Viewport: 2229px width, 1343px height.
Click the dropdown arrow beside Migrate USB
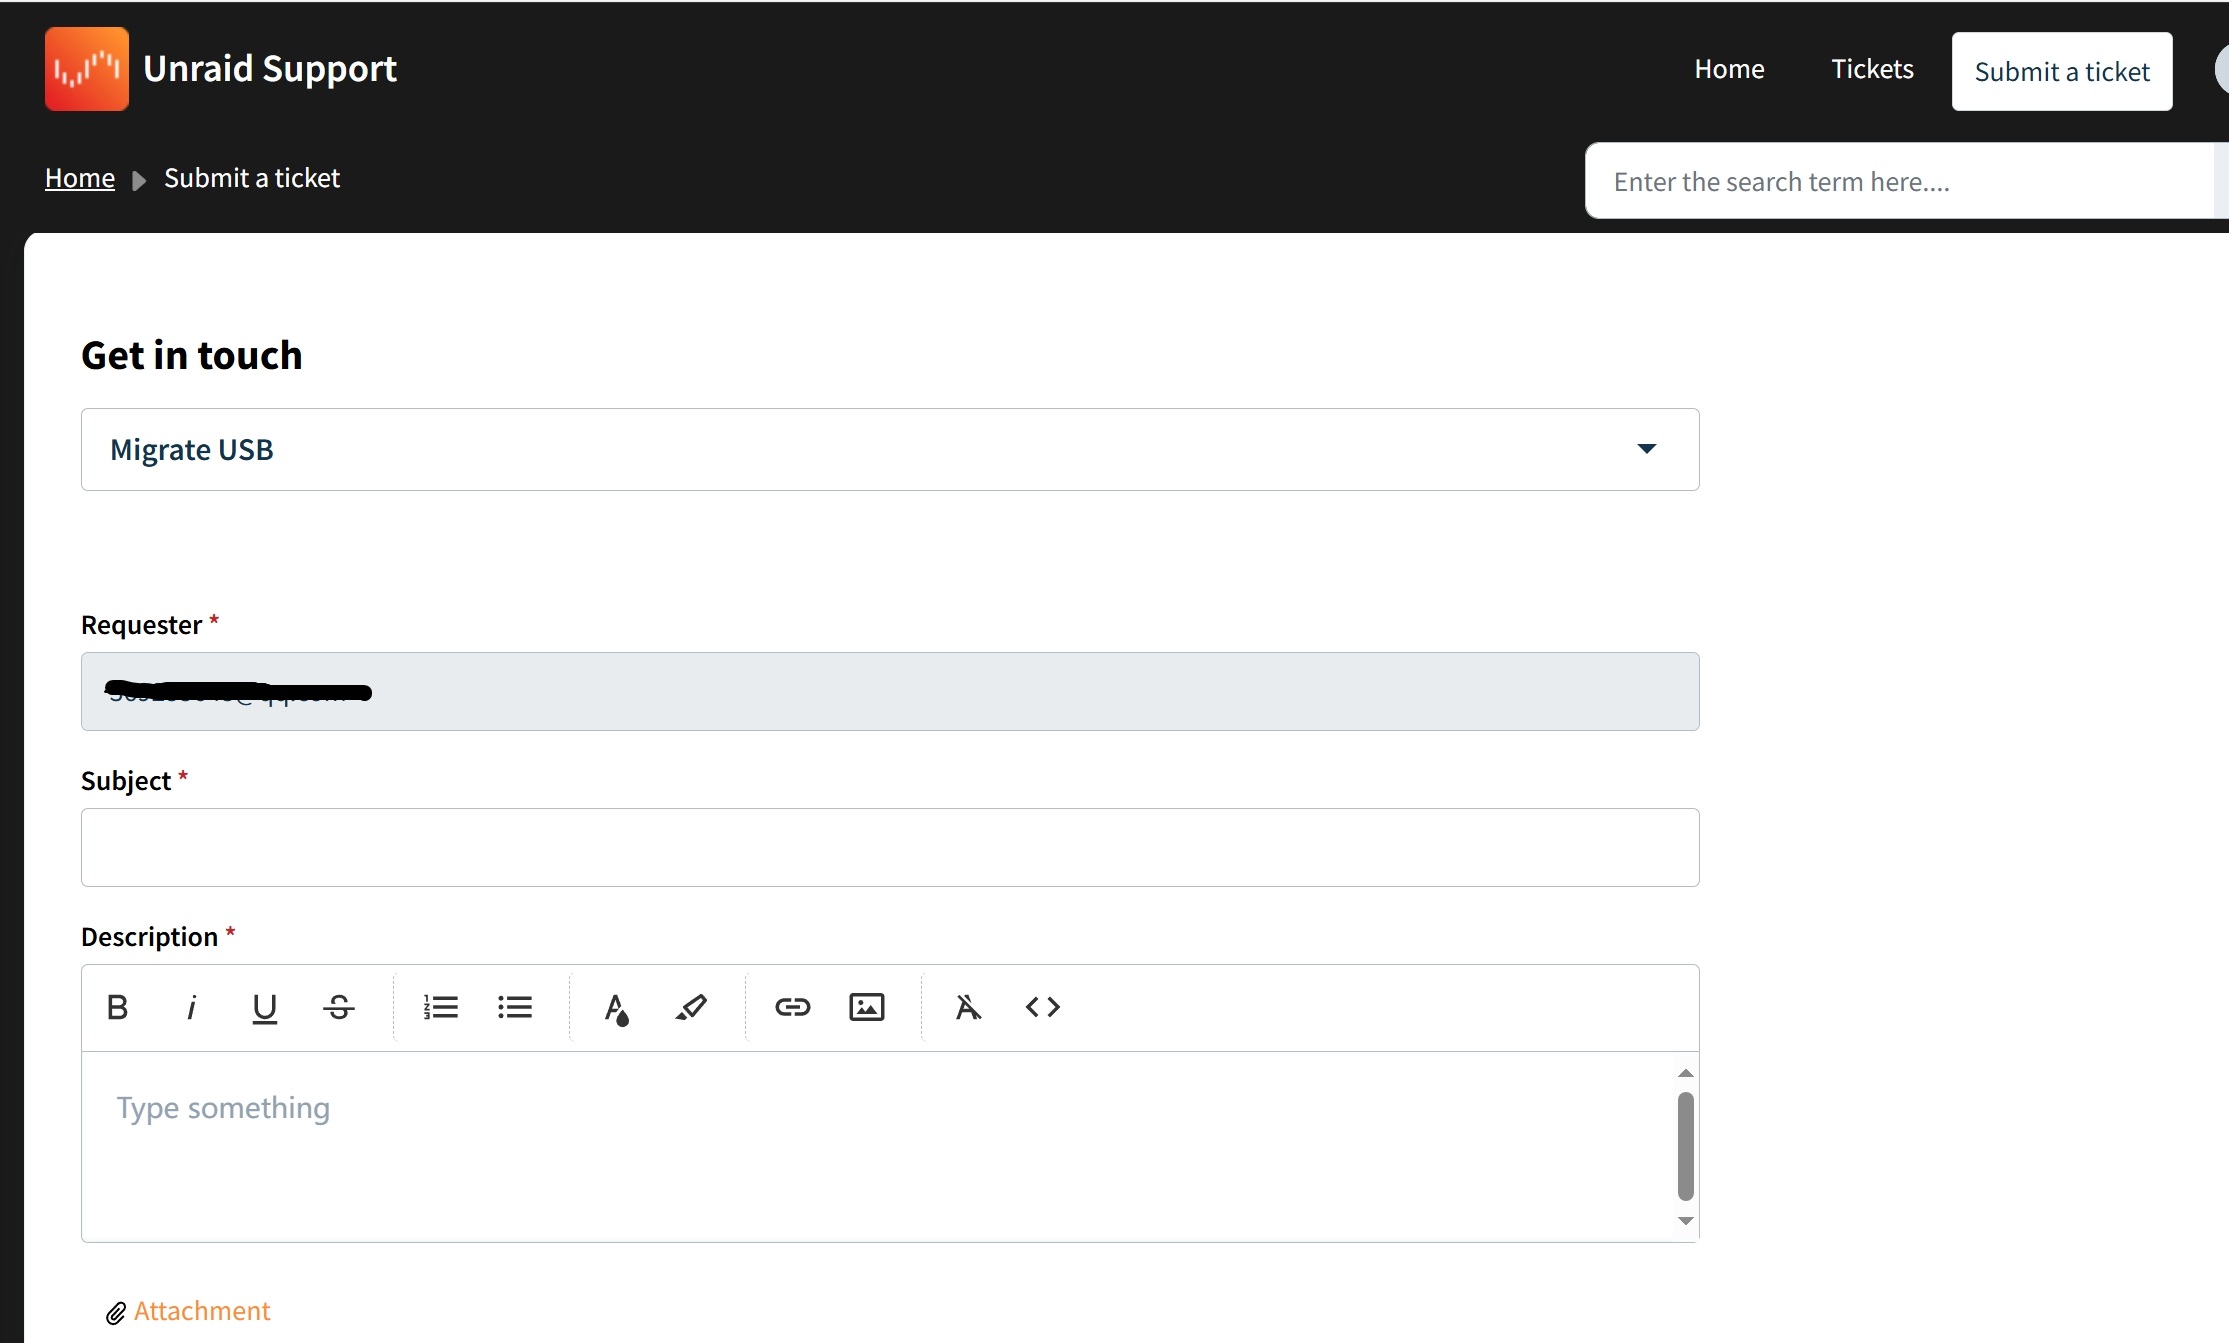(1647, 449)
